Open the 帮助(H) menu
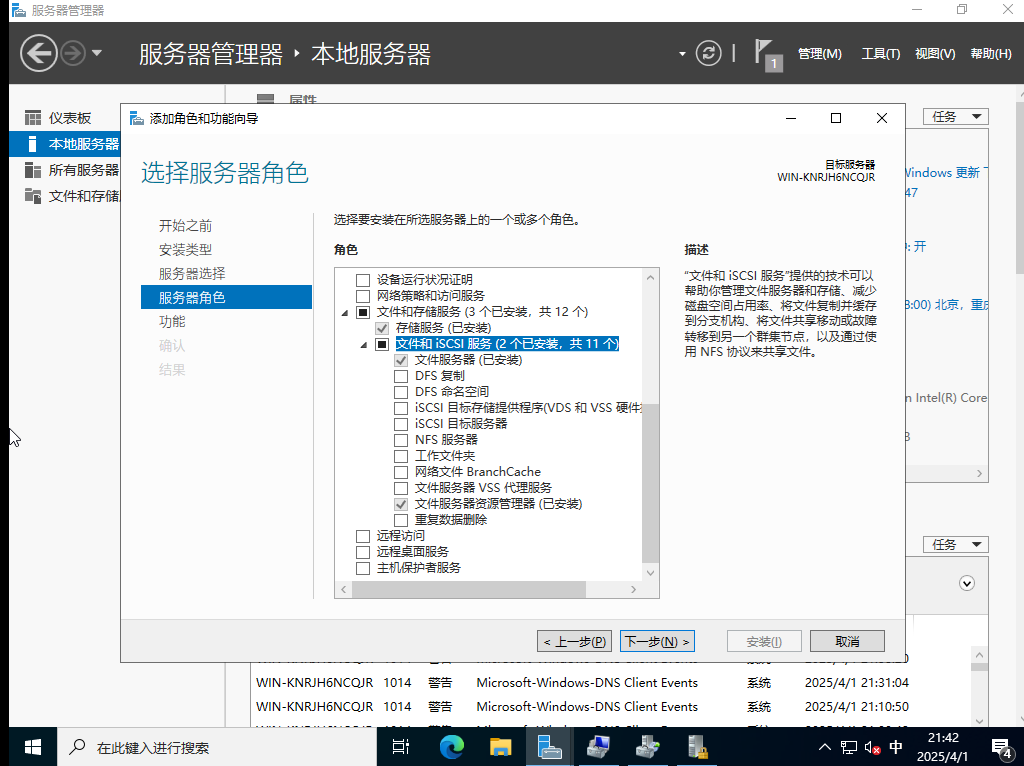The height and width of the screenshot is (766, 1024). coord(991,54)
